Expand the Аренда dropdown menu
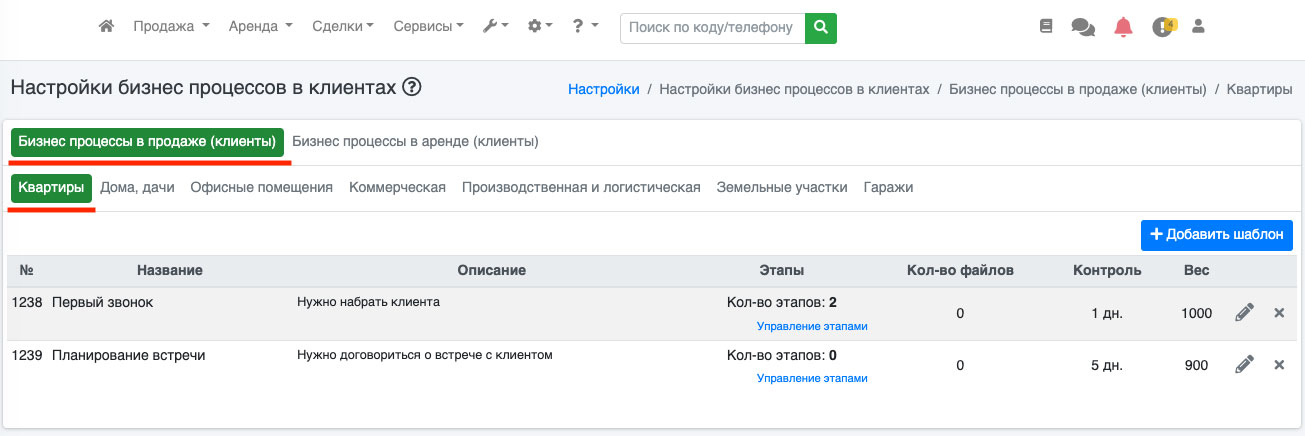This screenshot has width=1305, height=436. point(260,27)
